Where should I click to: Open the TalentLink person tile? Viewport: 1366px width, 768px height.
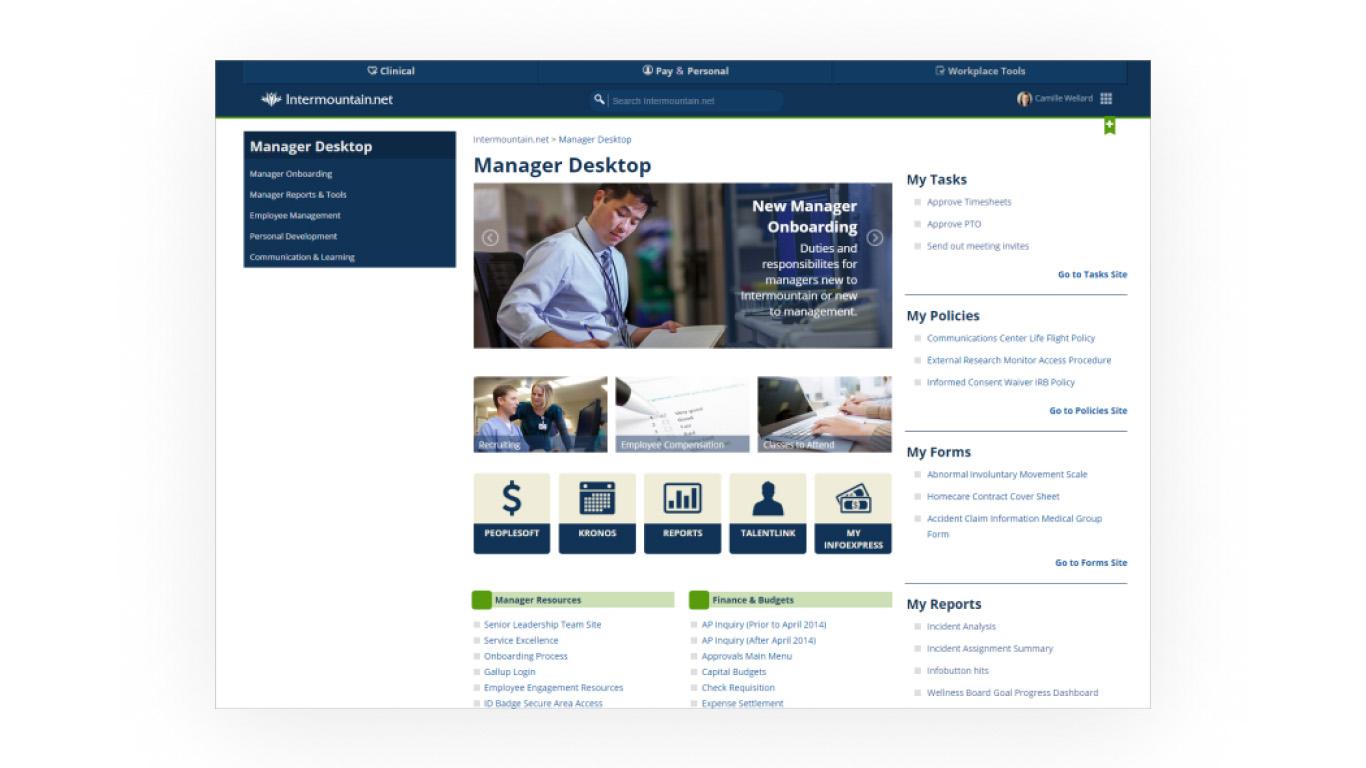tap(768, 513)
